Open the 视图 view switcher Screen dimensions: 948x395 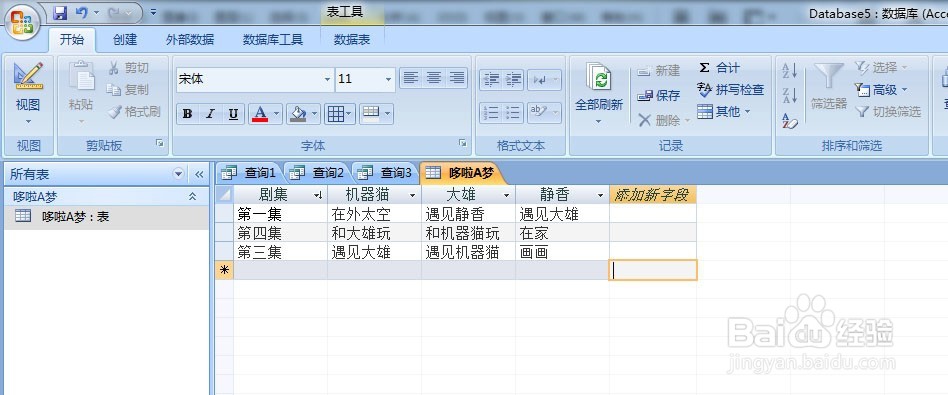tap(28, 94)
